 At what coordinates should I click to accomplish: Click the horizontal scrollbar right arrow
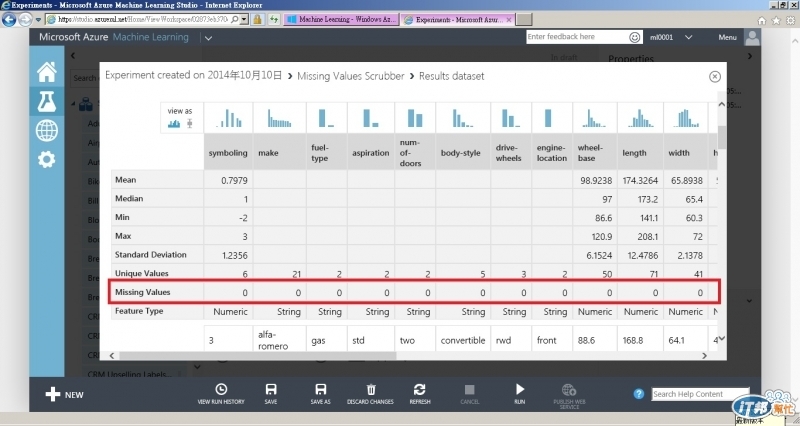[705, 356]
